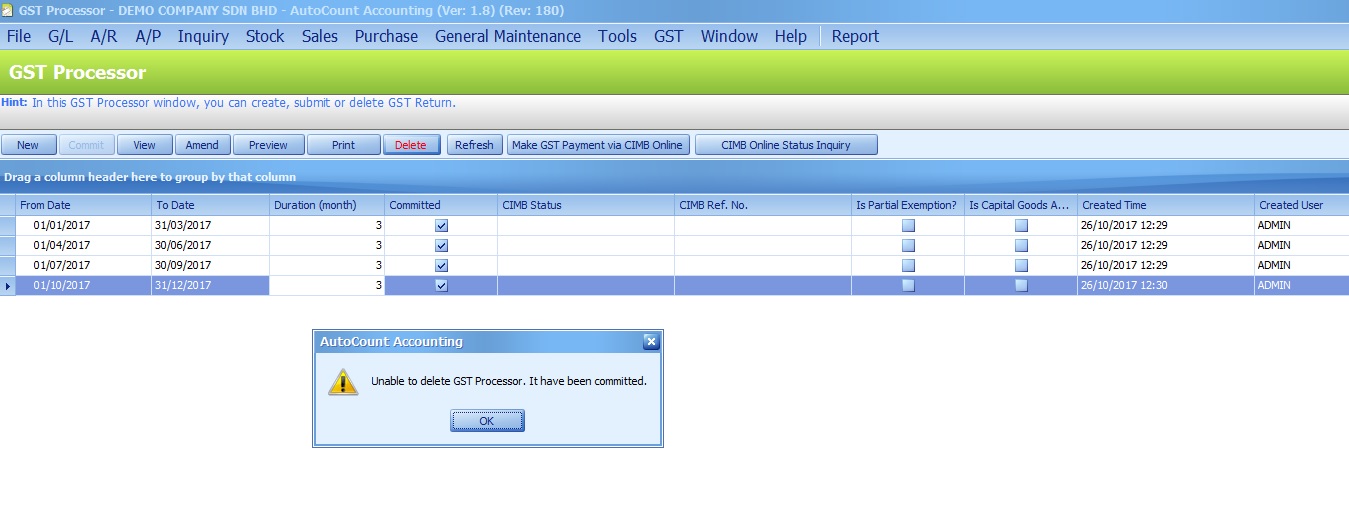Click the app icon in the title bar
This screenshot has width=1349, height=522.
(x=9, y=11)
